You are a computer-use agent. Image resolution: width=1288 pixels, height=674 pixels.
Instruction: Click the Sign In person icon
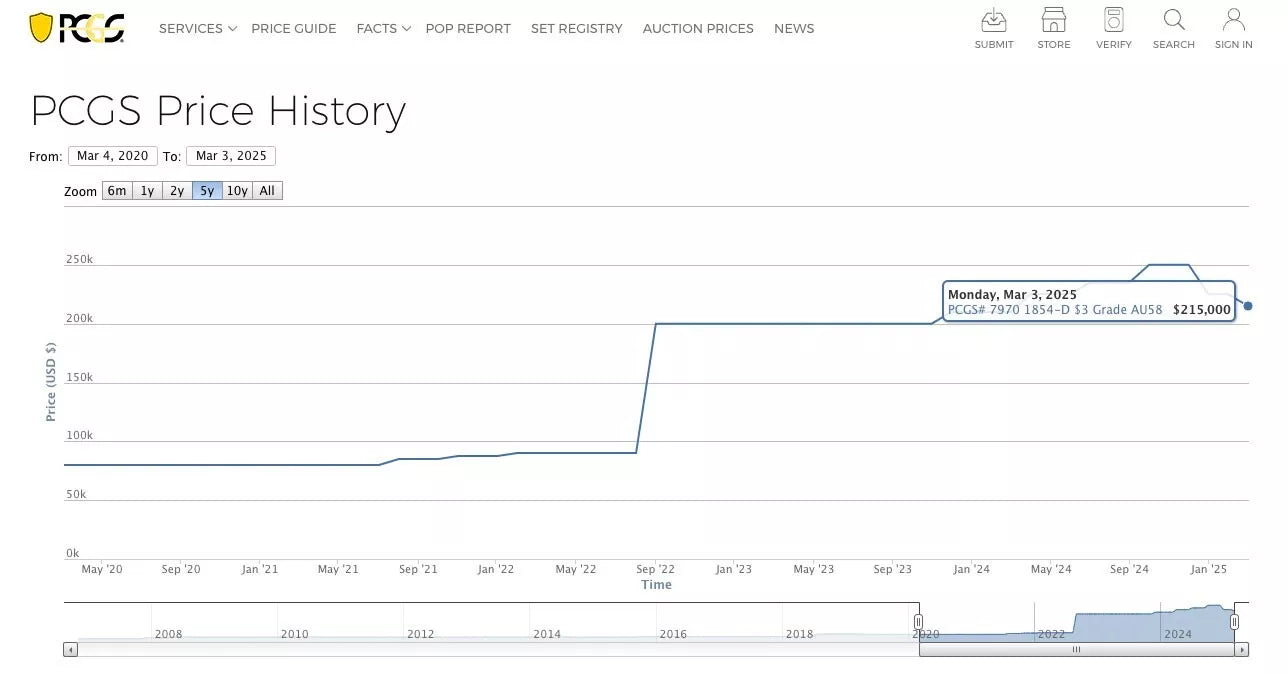[1234, 20]
